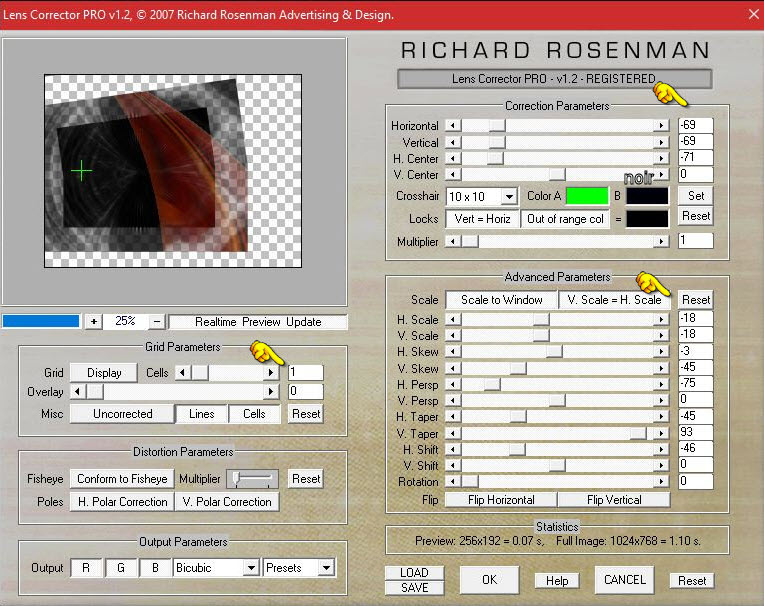
Task: Toggle grid Display
Action: 104,373
